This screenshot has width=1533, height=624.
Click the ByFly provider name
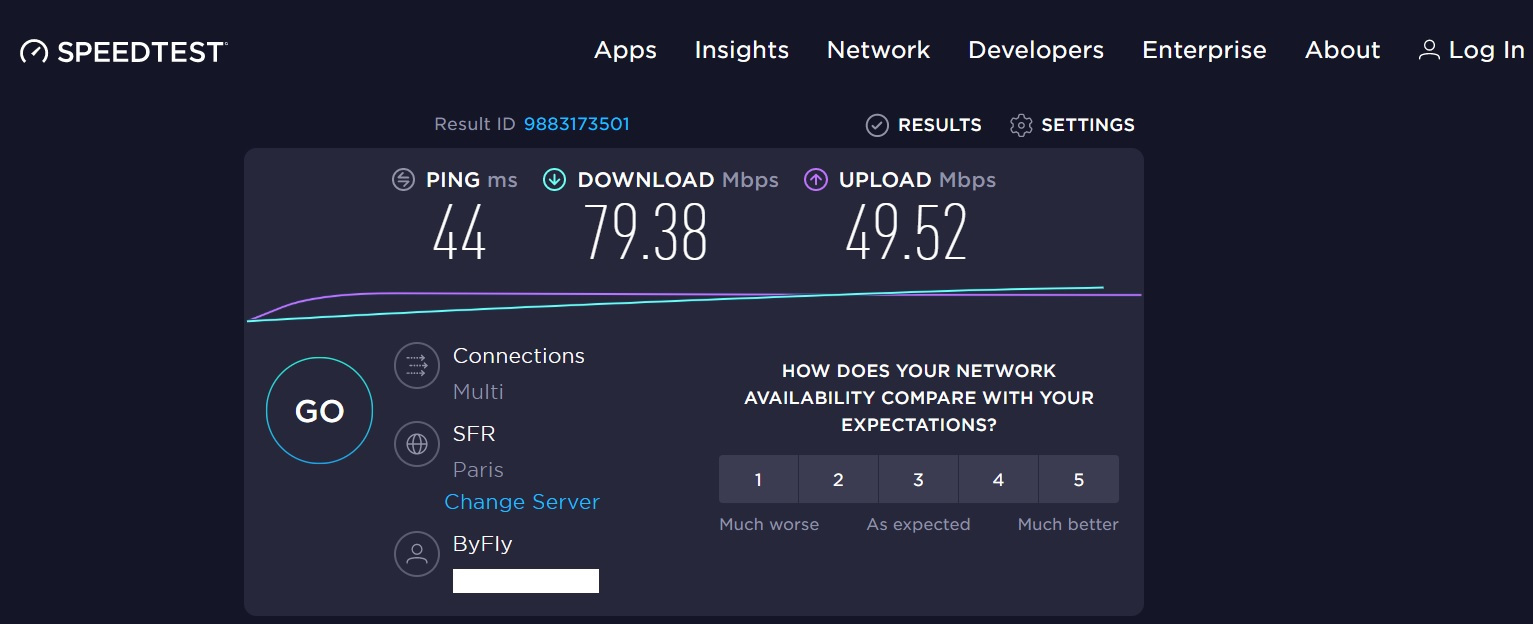pyautogui.click(x=483, y=544)
